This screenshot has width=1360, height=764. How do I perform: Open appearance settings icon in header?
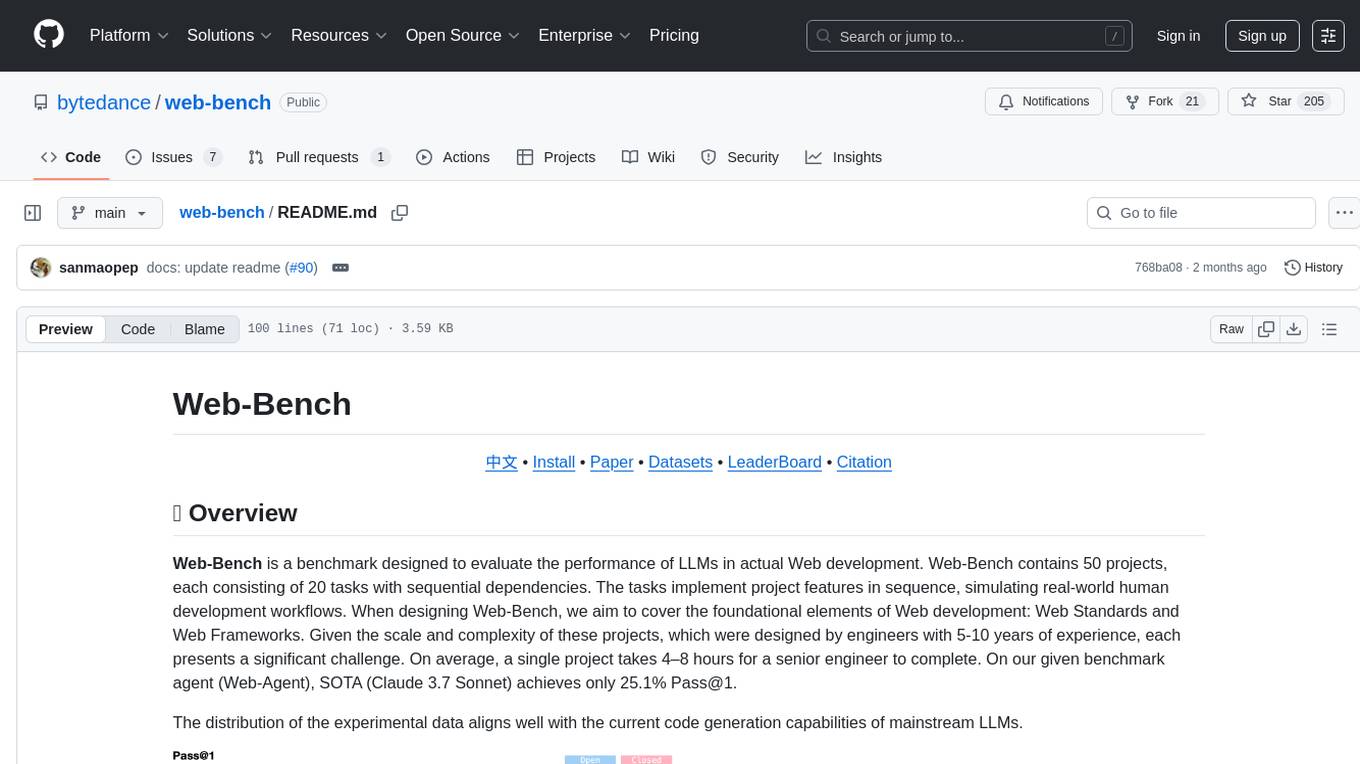[x=1328, y=36]
